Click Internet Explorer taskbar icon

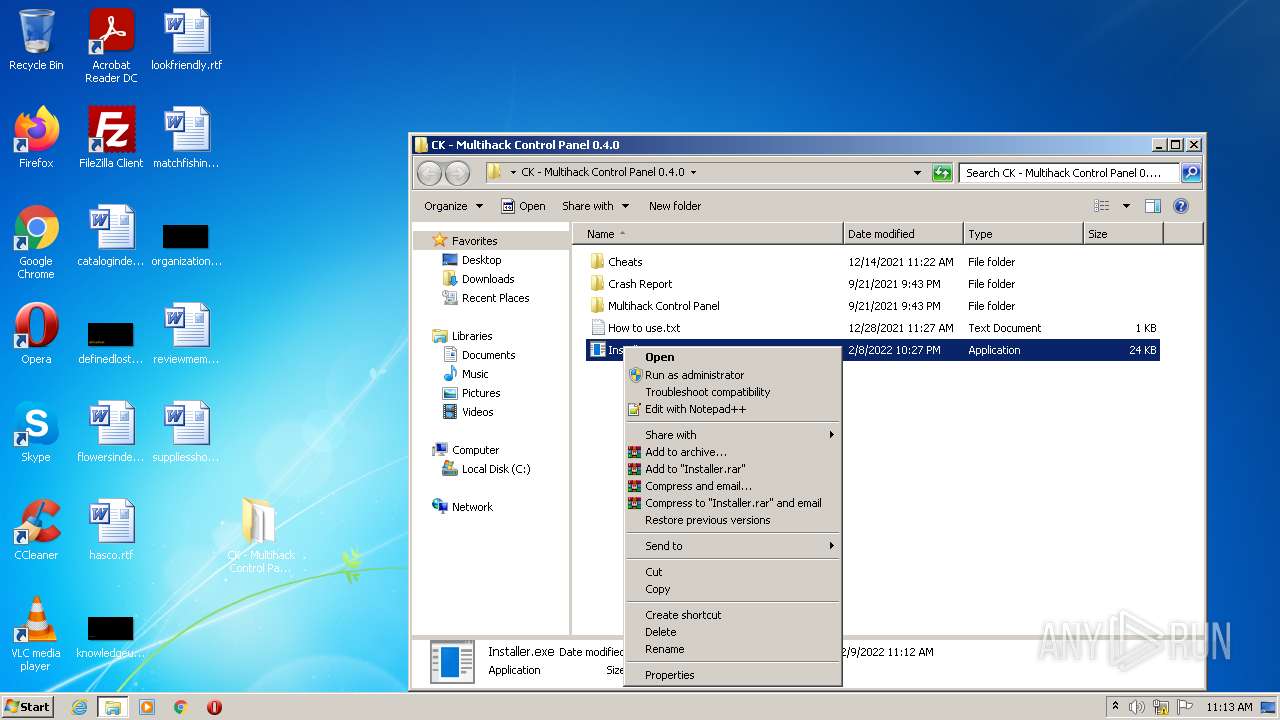coord(79,707)
